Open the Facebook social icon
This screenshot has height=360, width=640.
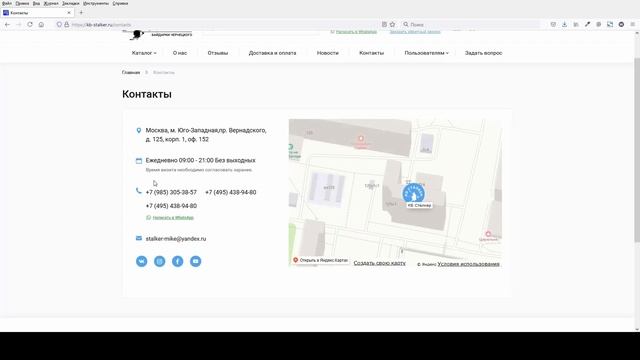[x=178, y=261]
